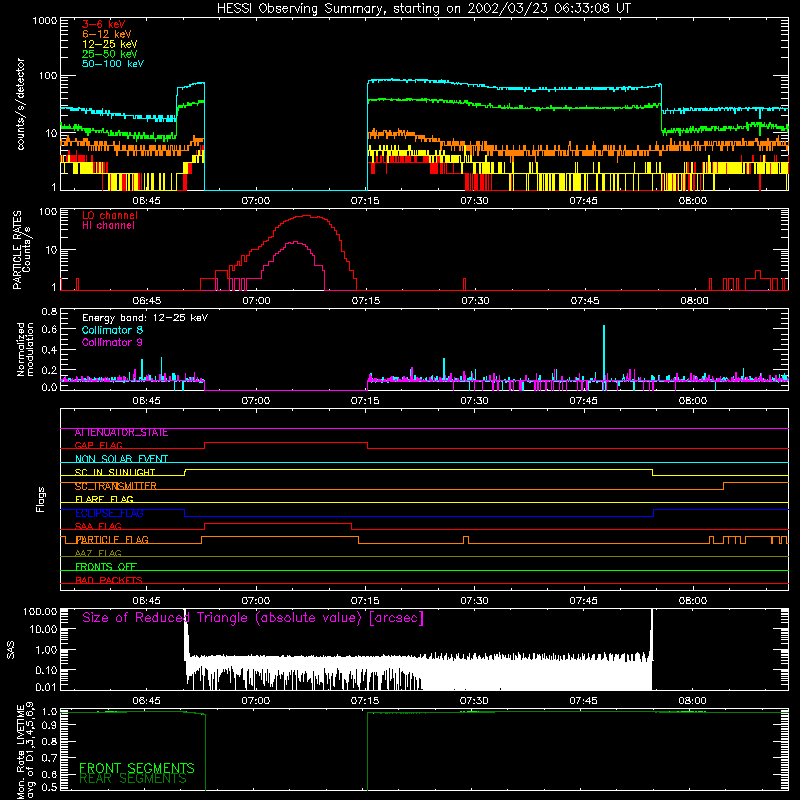This screenshot has width=800, height=800.
Task: Select the LO channel legend label
Action: pyautogui.click(x=110, y=215)
